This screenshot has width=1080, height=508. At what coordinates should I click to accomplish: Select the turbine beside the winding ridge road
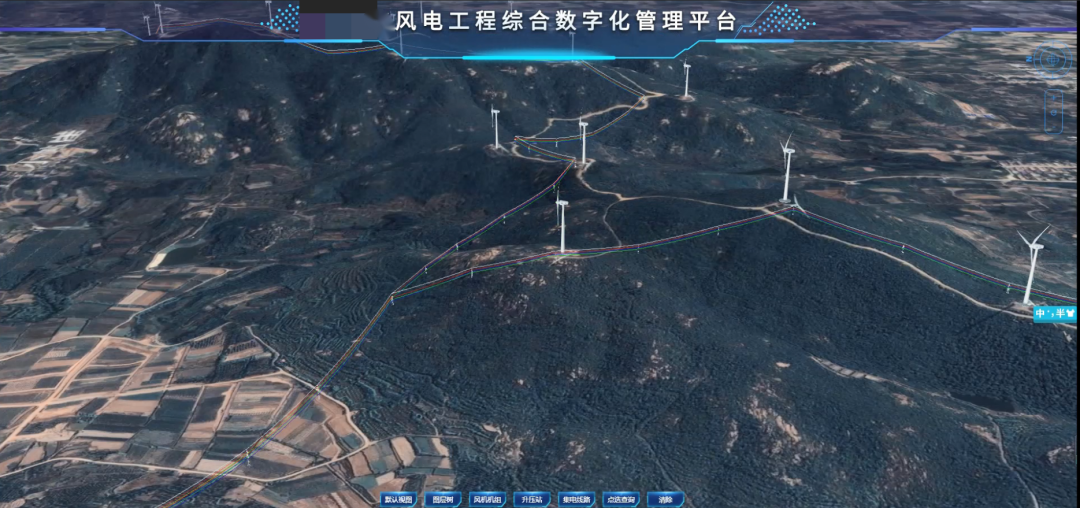pyautogui.click(x=583, y=142)
